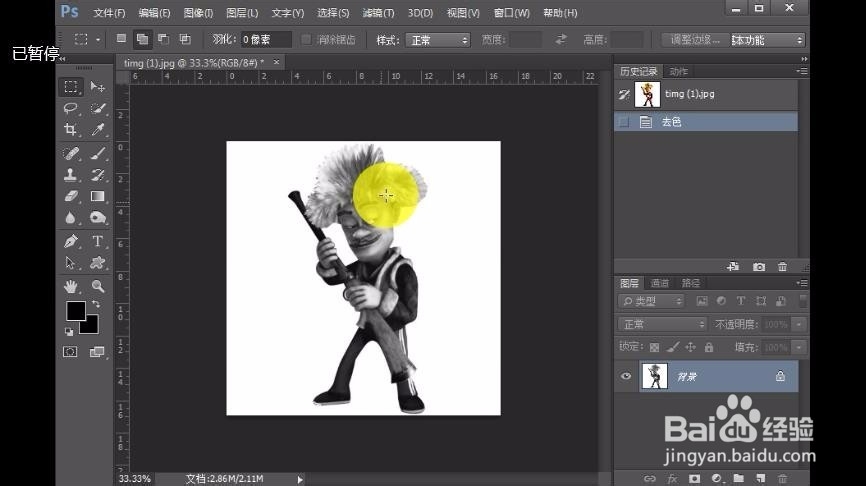Click the 调整边缘 refine edge button

coord(695,40)
